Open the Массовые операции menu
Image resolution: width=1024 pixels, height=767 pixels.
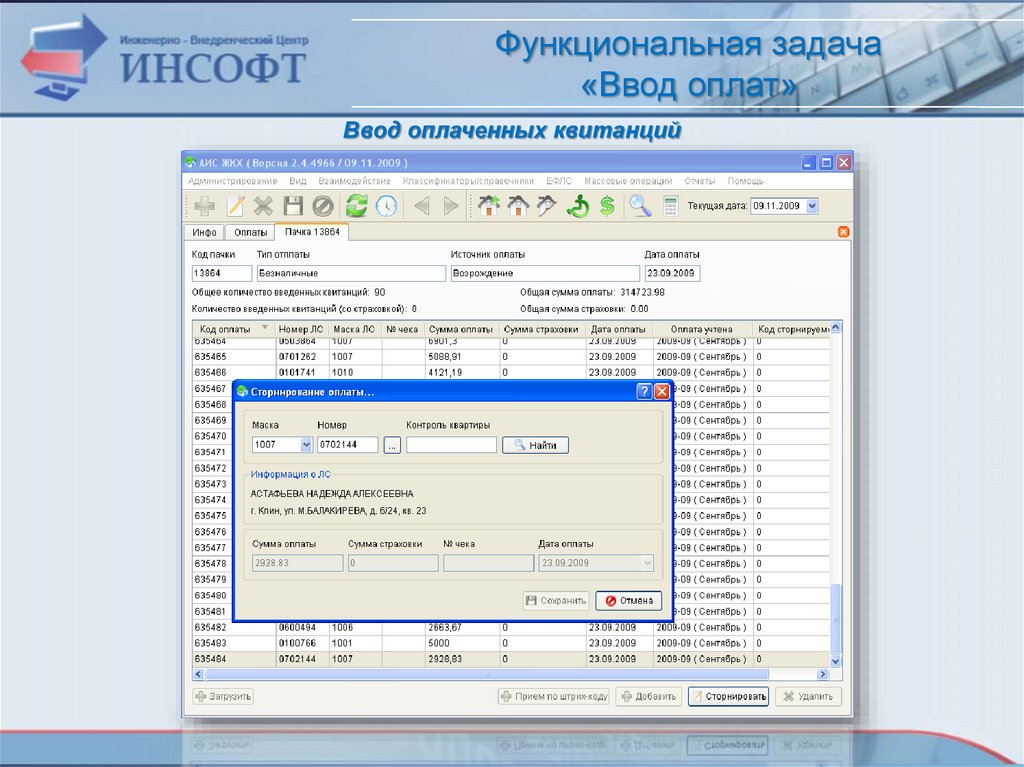[628, 181]
